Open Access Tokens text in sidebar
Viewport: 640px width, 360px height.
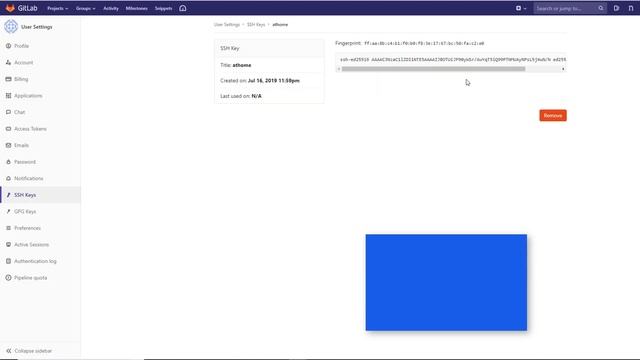30,129
